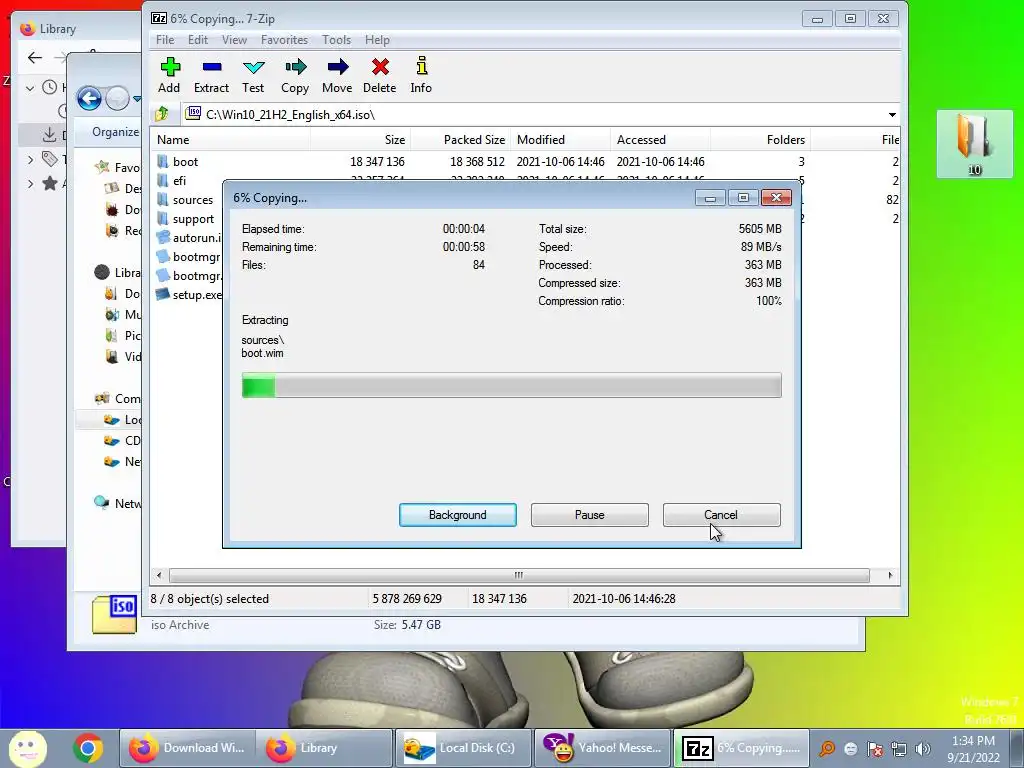This screenshot has height=768, width=1024.
Task: Switch to the 7-Zip 6% Copying taskbar button
Action: [741, 748]
